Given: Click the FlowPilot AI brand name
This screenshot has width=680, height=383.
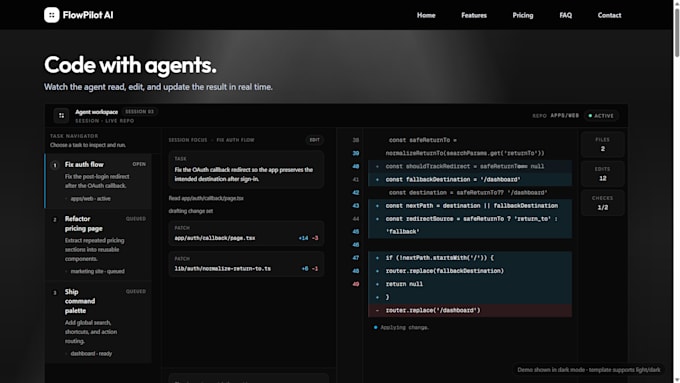Looking at the screenshot, I should pos(88,15).
